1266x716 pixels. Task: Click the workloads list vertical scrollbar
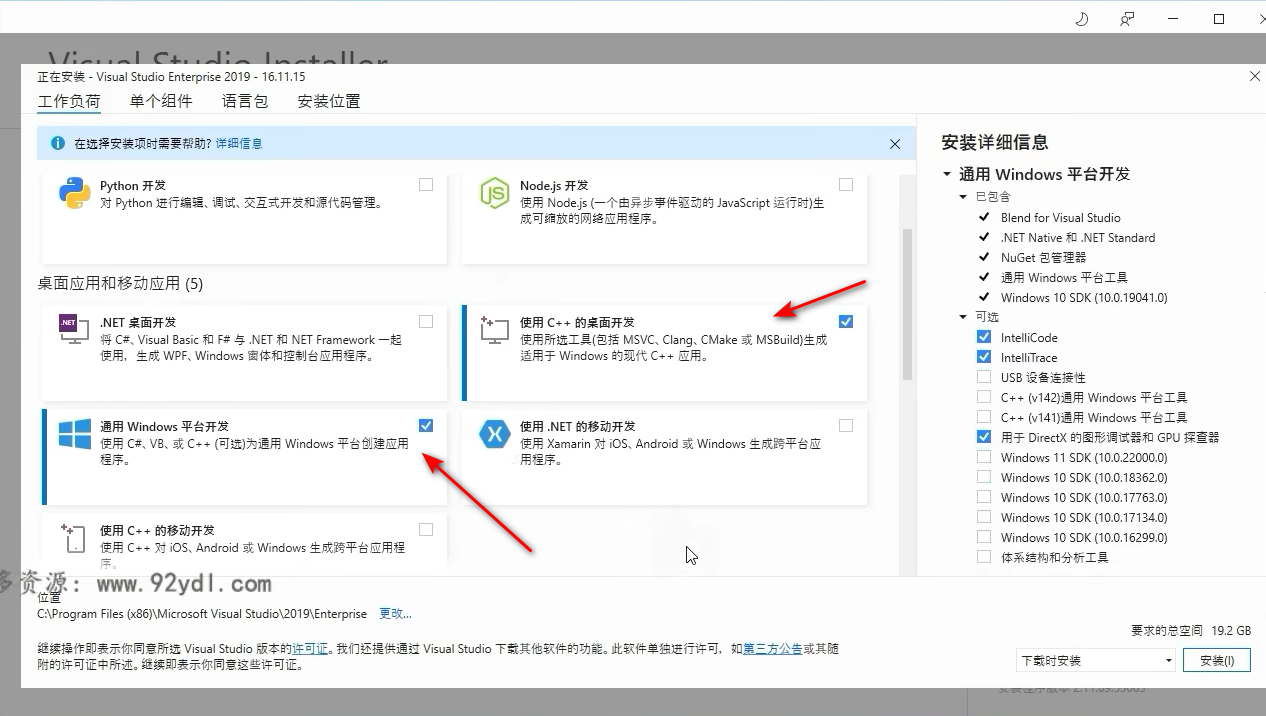[908, 304]
